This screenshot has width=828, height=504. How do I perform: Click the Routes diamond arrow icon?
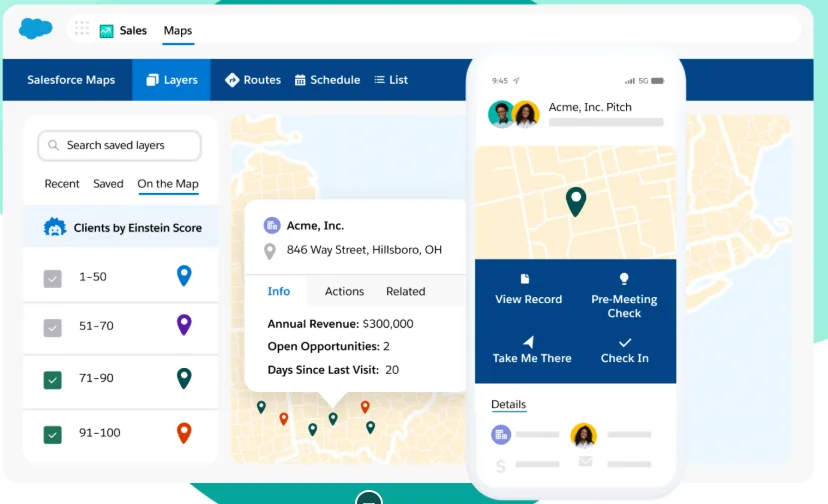(x=232, y=80)
